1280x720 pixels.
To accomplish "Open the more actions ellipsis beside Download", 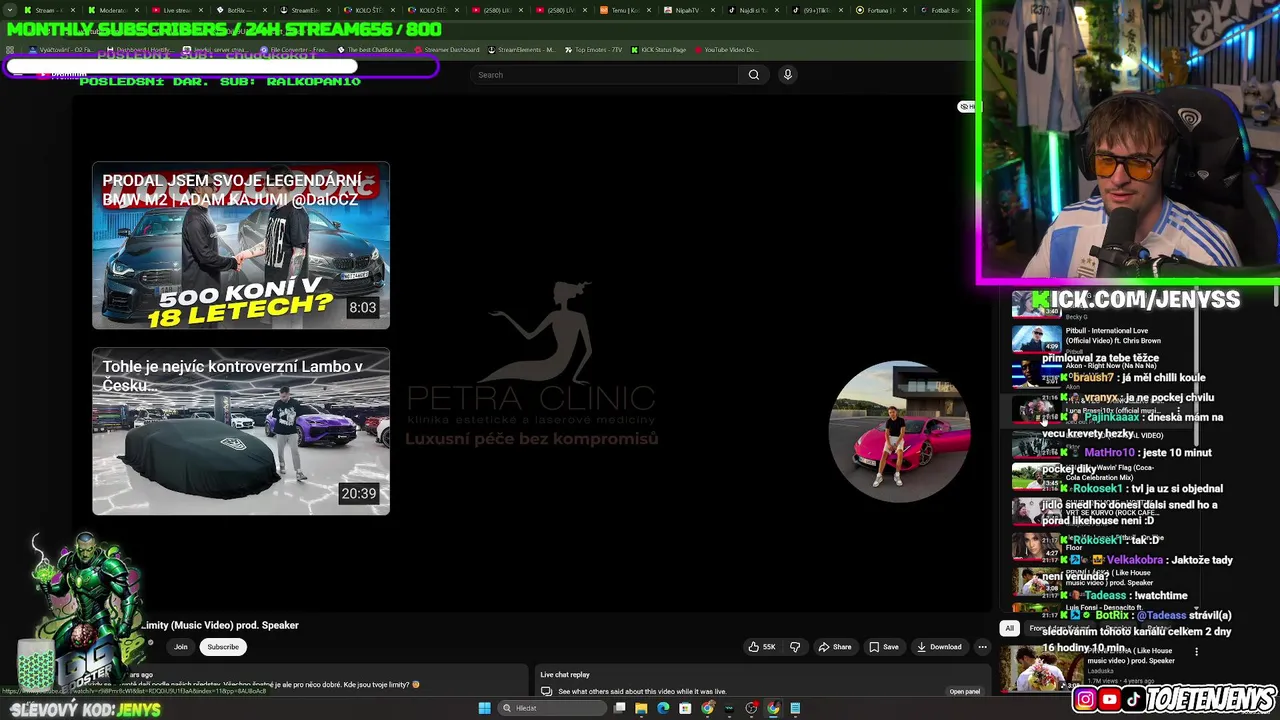I will [982, 647].
